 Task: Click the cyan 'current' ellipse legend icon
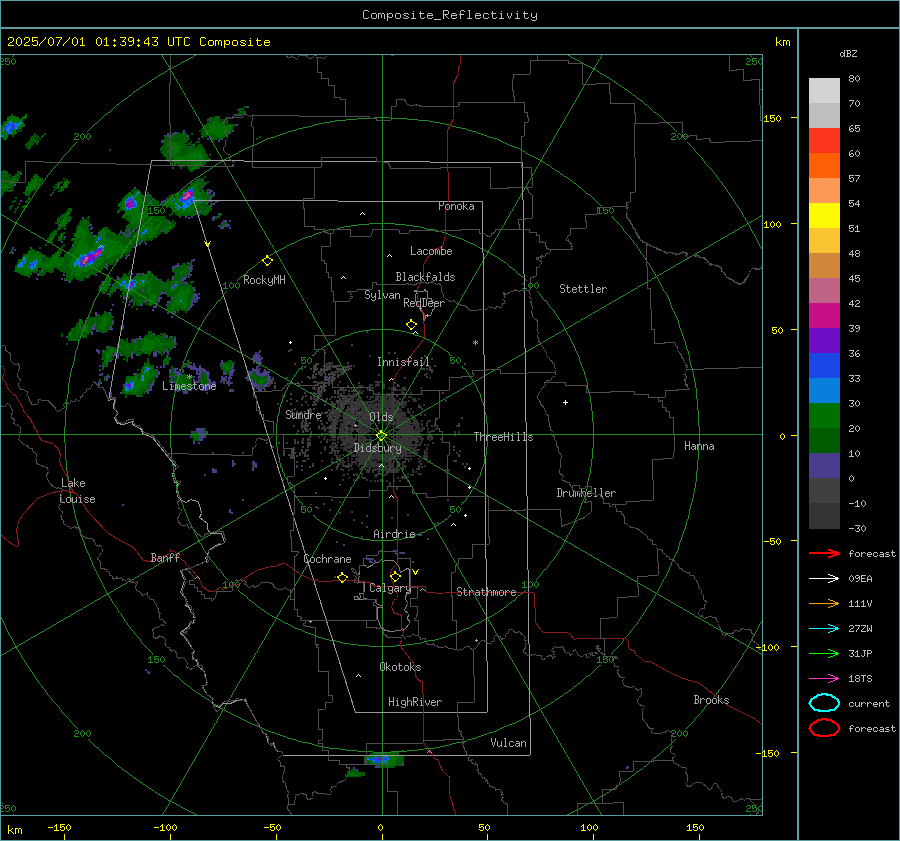(824, 703)
